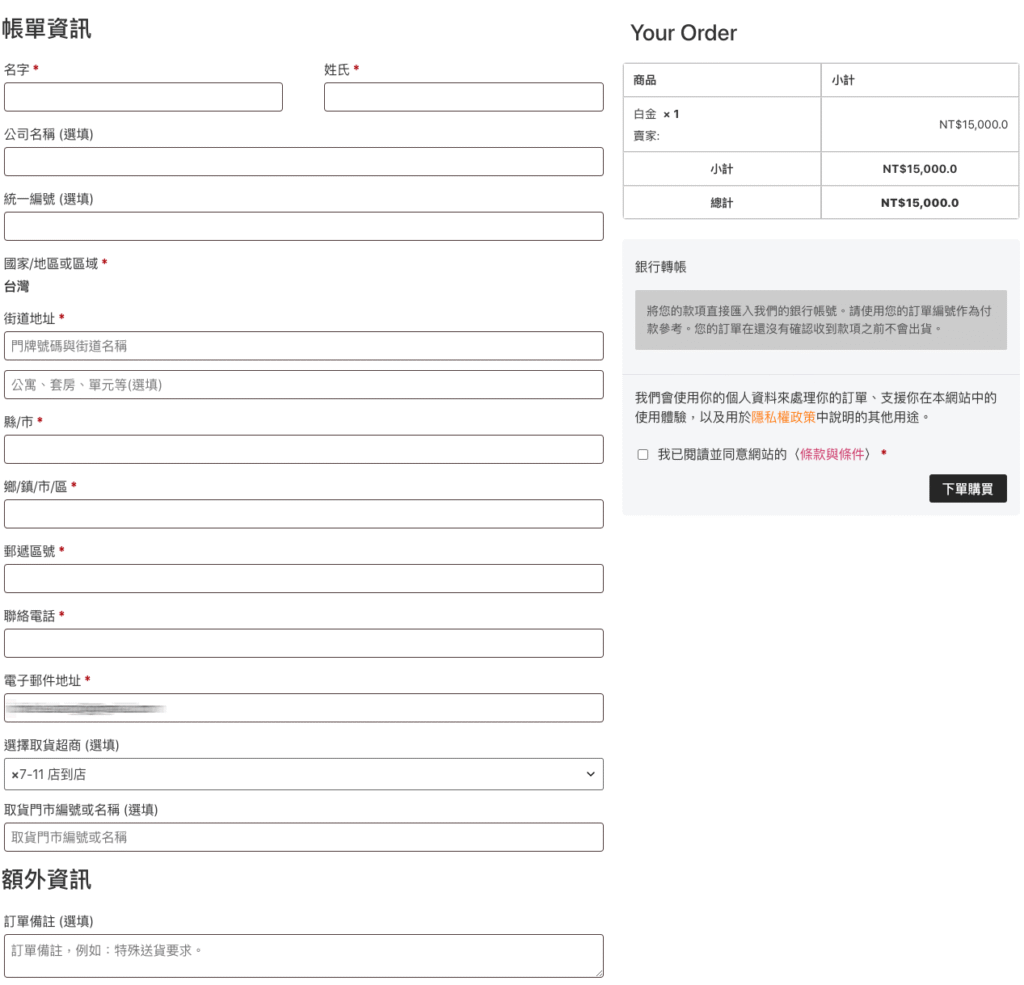Click the 姓氏 last name field
Image resolution: width=1024 pixels, height=985 pixels.
coord(463,97)
